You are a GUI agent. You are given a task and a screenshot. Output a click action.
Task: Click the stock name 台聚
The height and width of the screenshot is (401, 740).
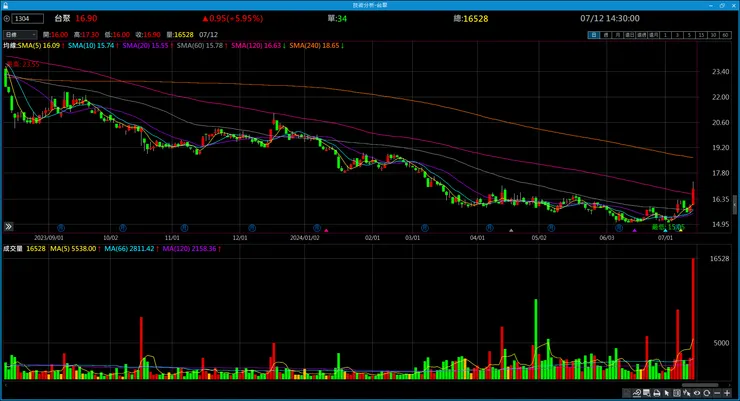62,18
